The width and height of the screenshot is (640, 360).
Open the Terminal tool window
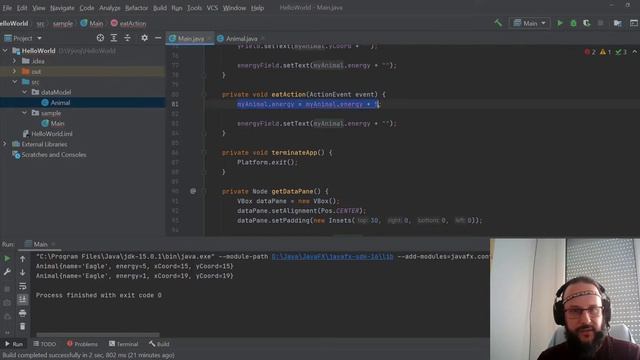[123, 344]
